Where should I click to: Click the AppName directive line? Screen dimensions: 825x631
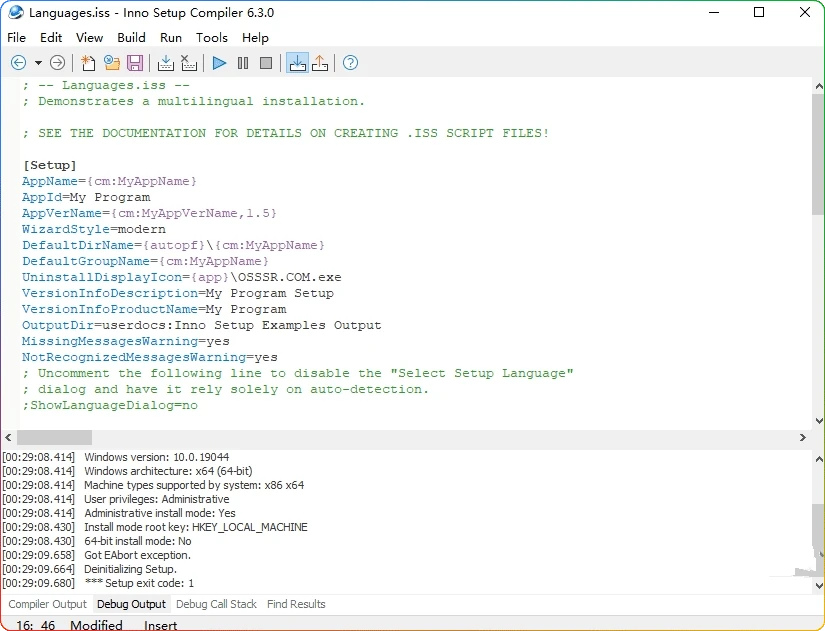[109, 181]
